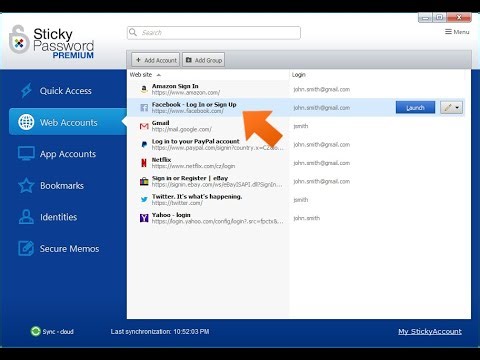Open the My StickyAccount link
This screenshot has height=360, width=480.
pyautogui.click(x=430, y=331)
